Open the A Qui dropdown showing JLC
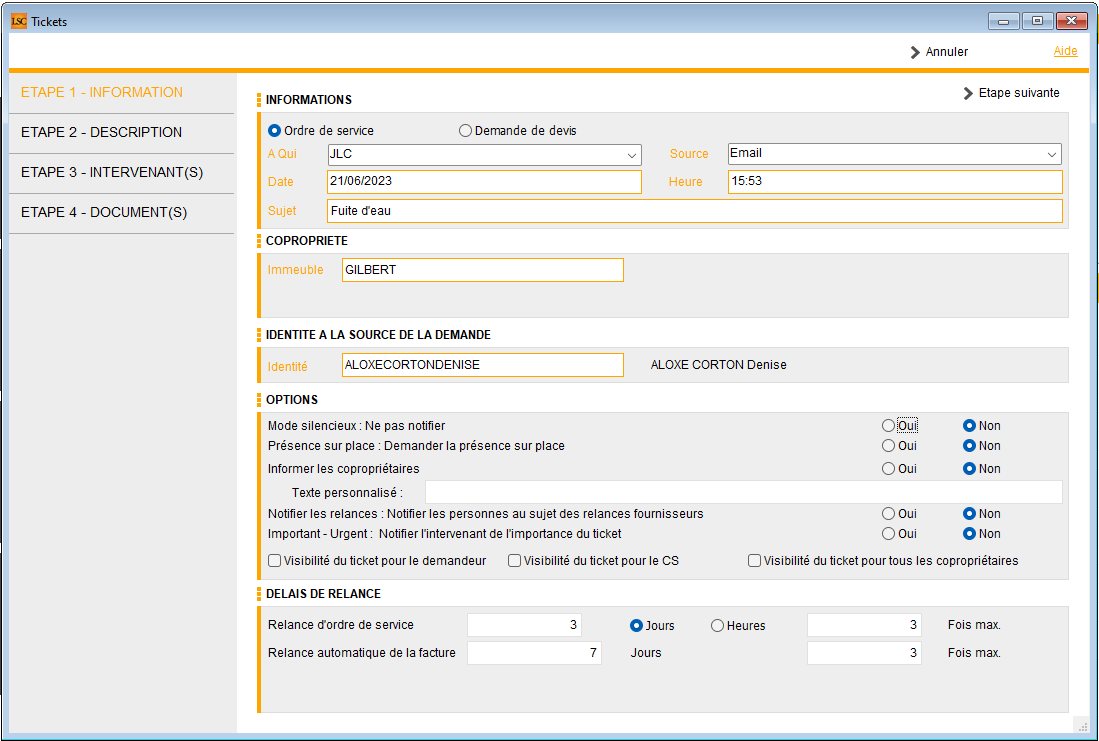This screenshot has width=1099, height=741. coord(484,155)
